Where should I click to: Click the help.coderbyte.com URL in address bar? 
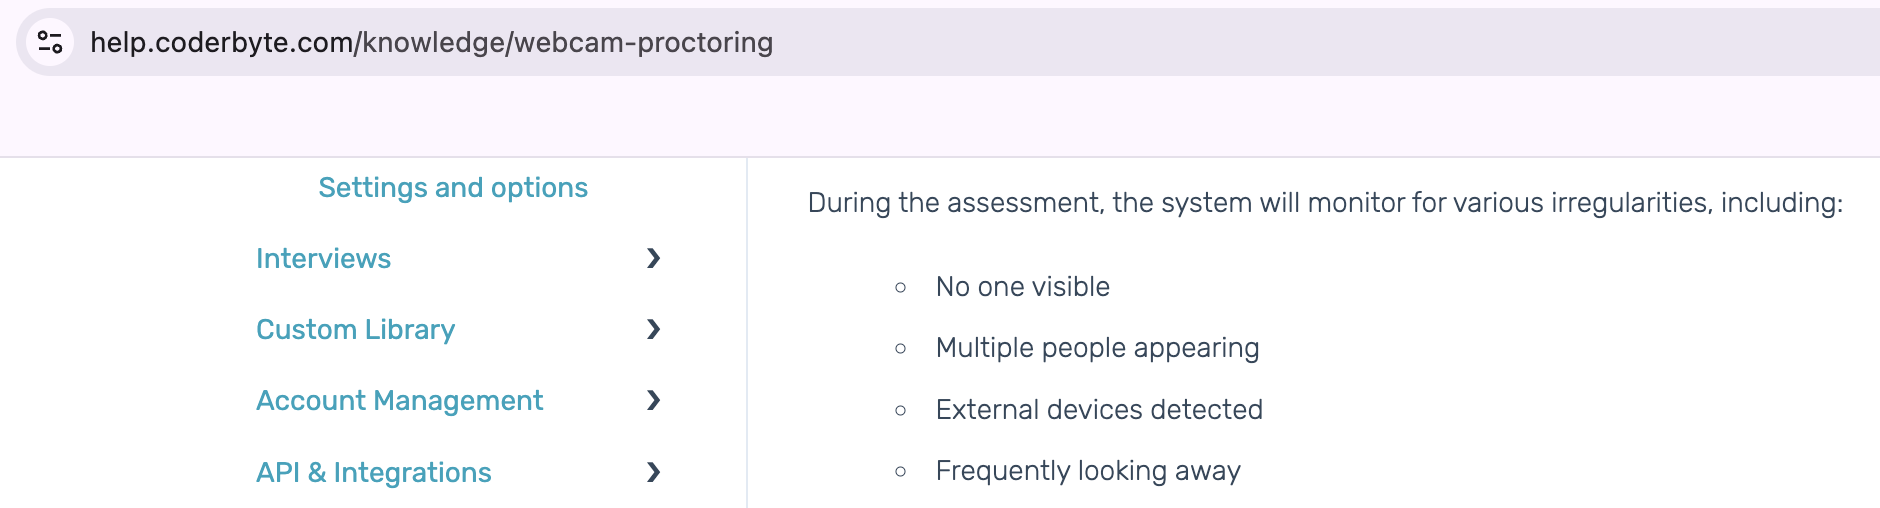431,42
